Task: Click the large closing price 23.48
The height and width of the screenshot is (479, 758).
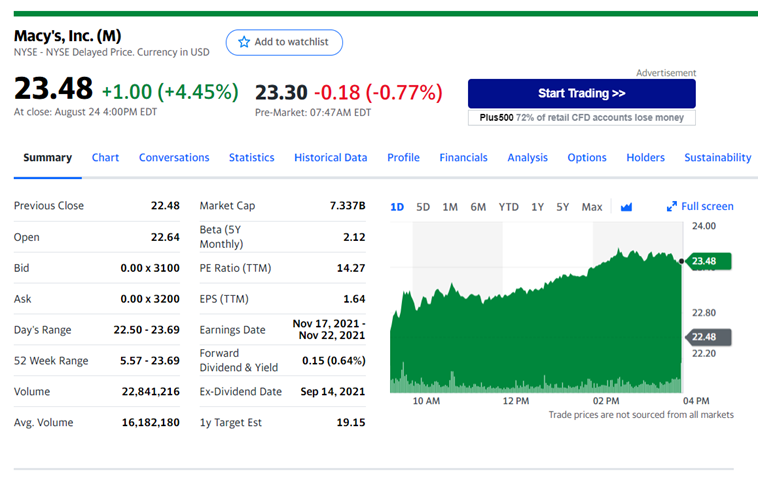Action: click(53, 88)
